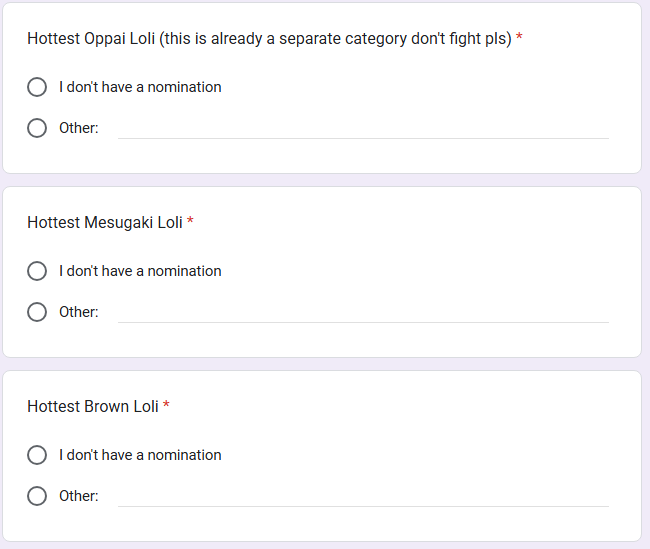Click the 'I don't have a nomination' label, Mesugaki question
Viewport: 650px width, 549px height.
[x=140, y=271]
